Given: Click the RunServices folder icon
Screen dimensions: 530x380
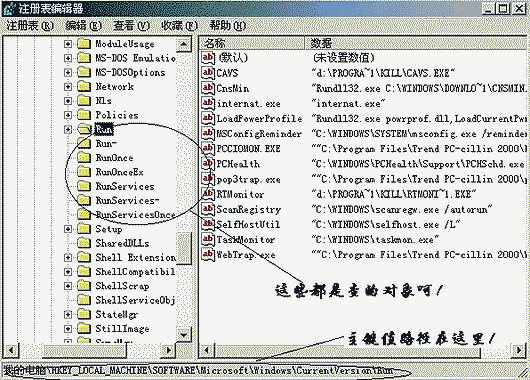Looking at the screenshot, I should pyautogui.click(x=84, y=186).
